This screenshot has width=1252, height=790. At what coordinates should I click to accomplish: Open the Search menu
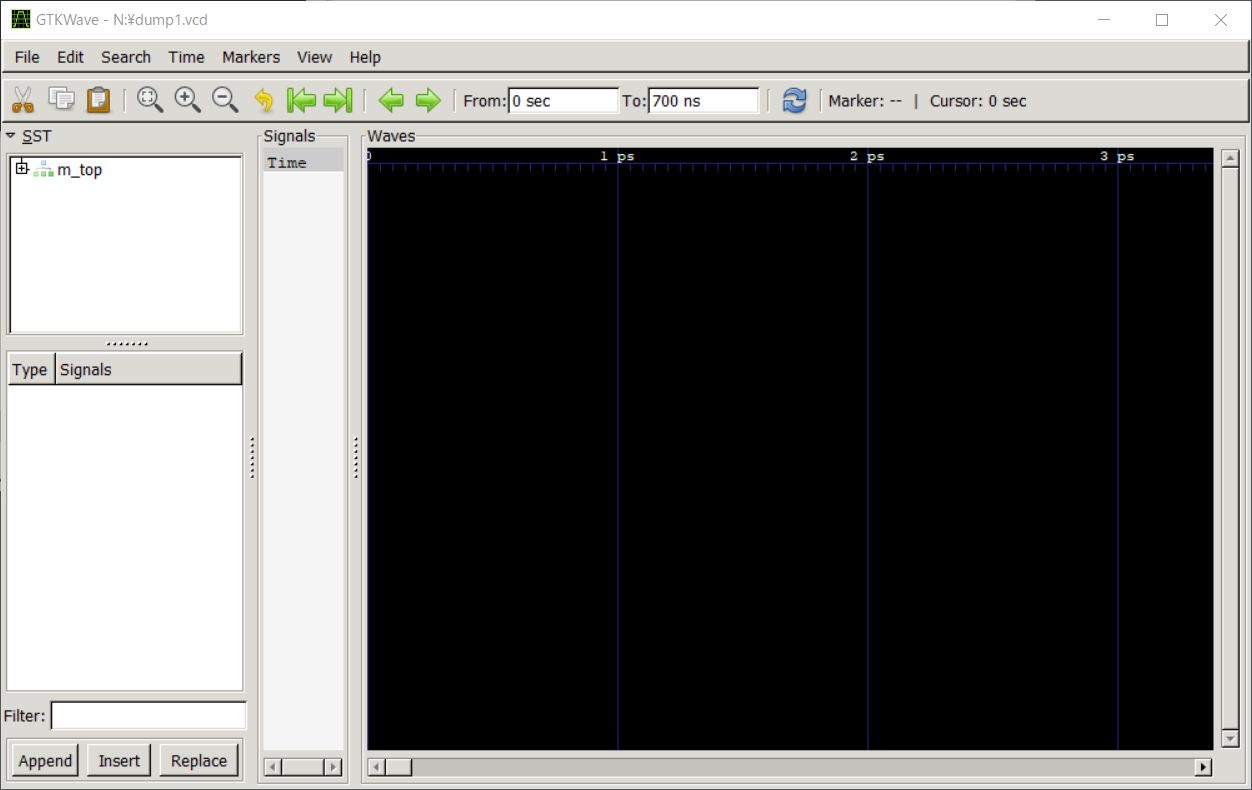coord(126,57)
